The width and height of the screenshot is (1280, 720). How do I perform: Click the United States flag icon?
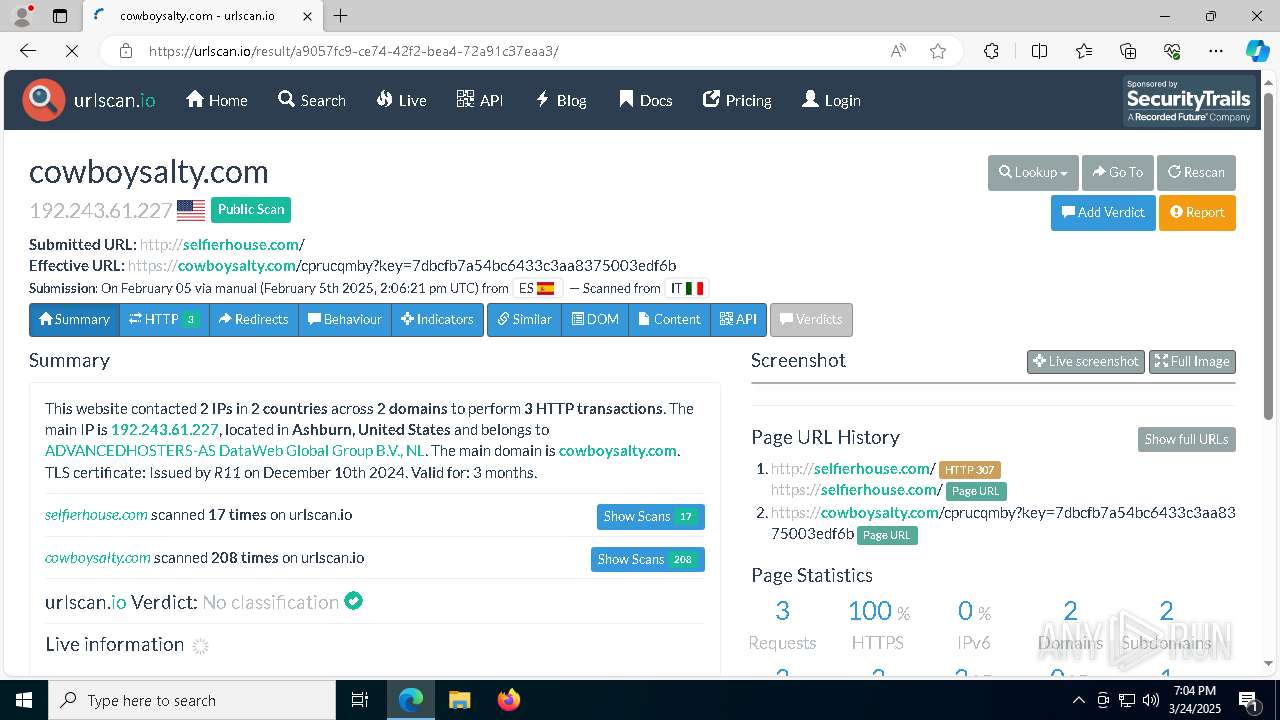click(x=191, y=210)
